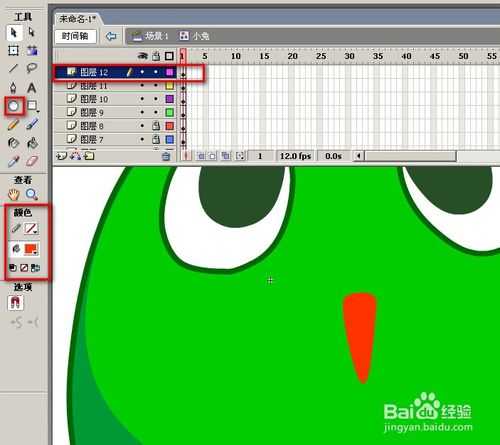The image size is (500, 445).
Task: Select the Line tool
Action: [13, 68]
